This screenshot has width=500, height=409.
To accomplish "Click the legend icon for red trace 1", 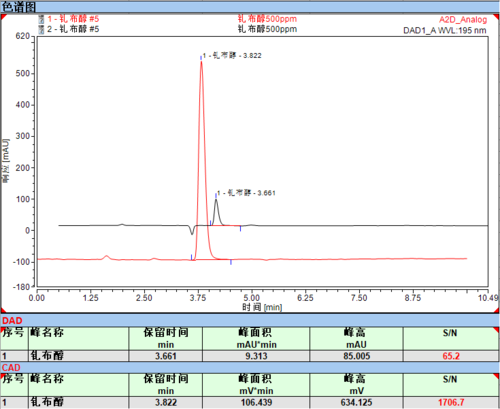I will coord(41,19).
